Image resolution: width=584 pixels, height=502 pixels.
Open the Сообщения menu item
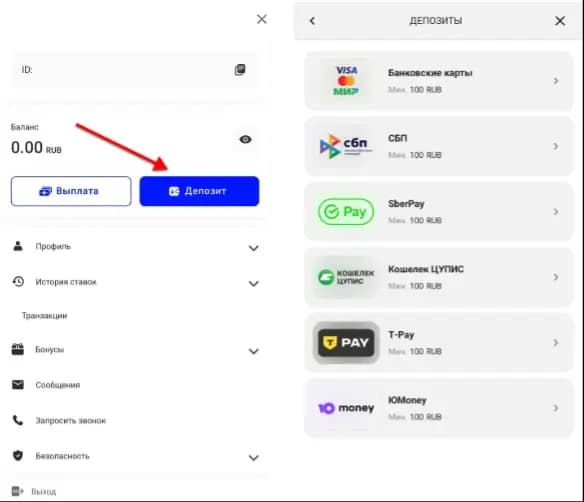(x=58, y=385)
